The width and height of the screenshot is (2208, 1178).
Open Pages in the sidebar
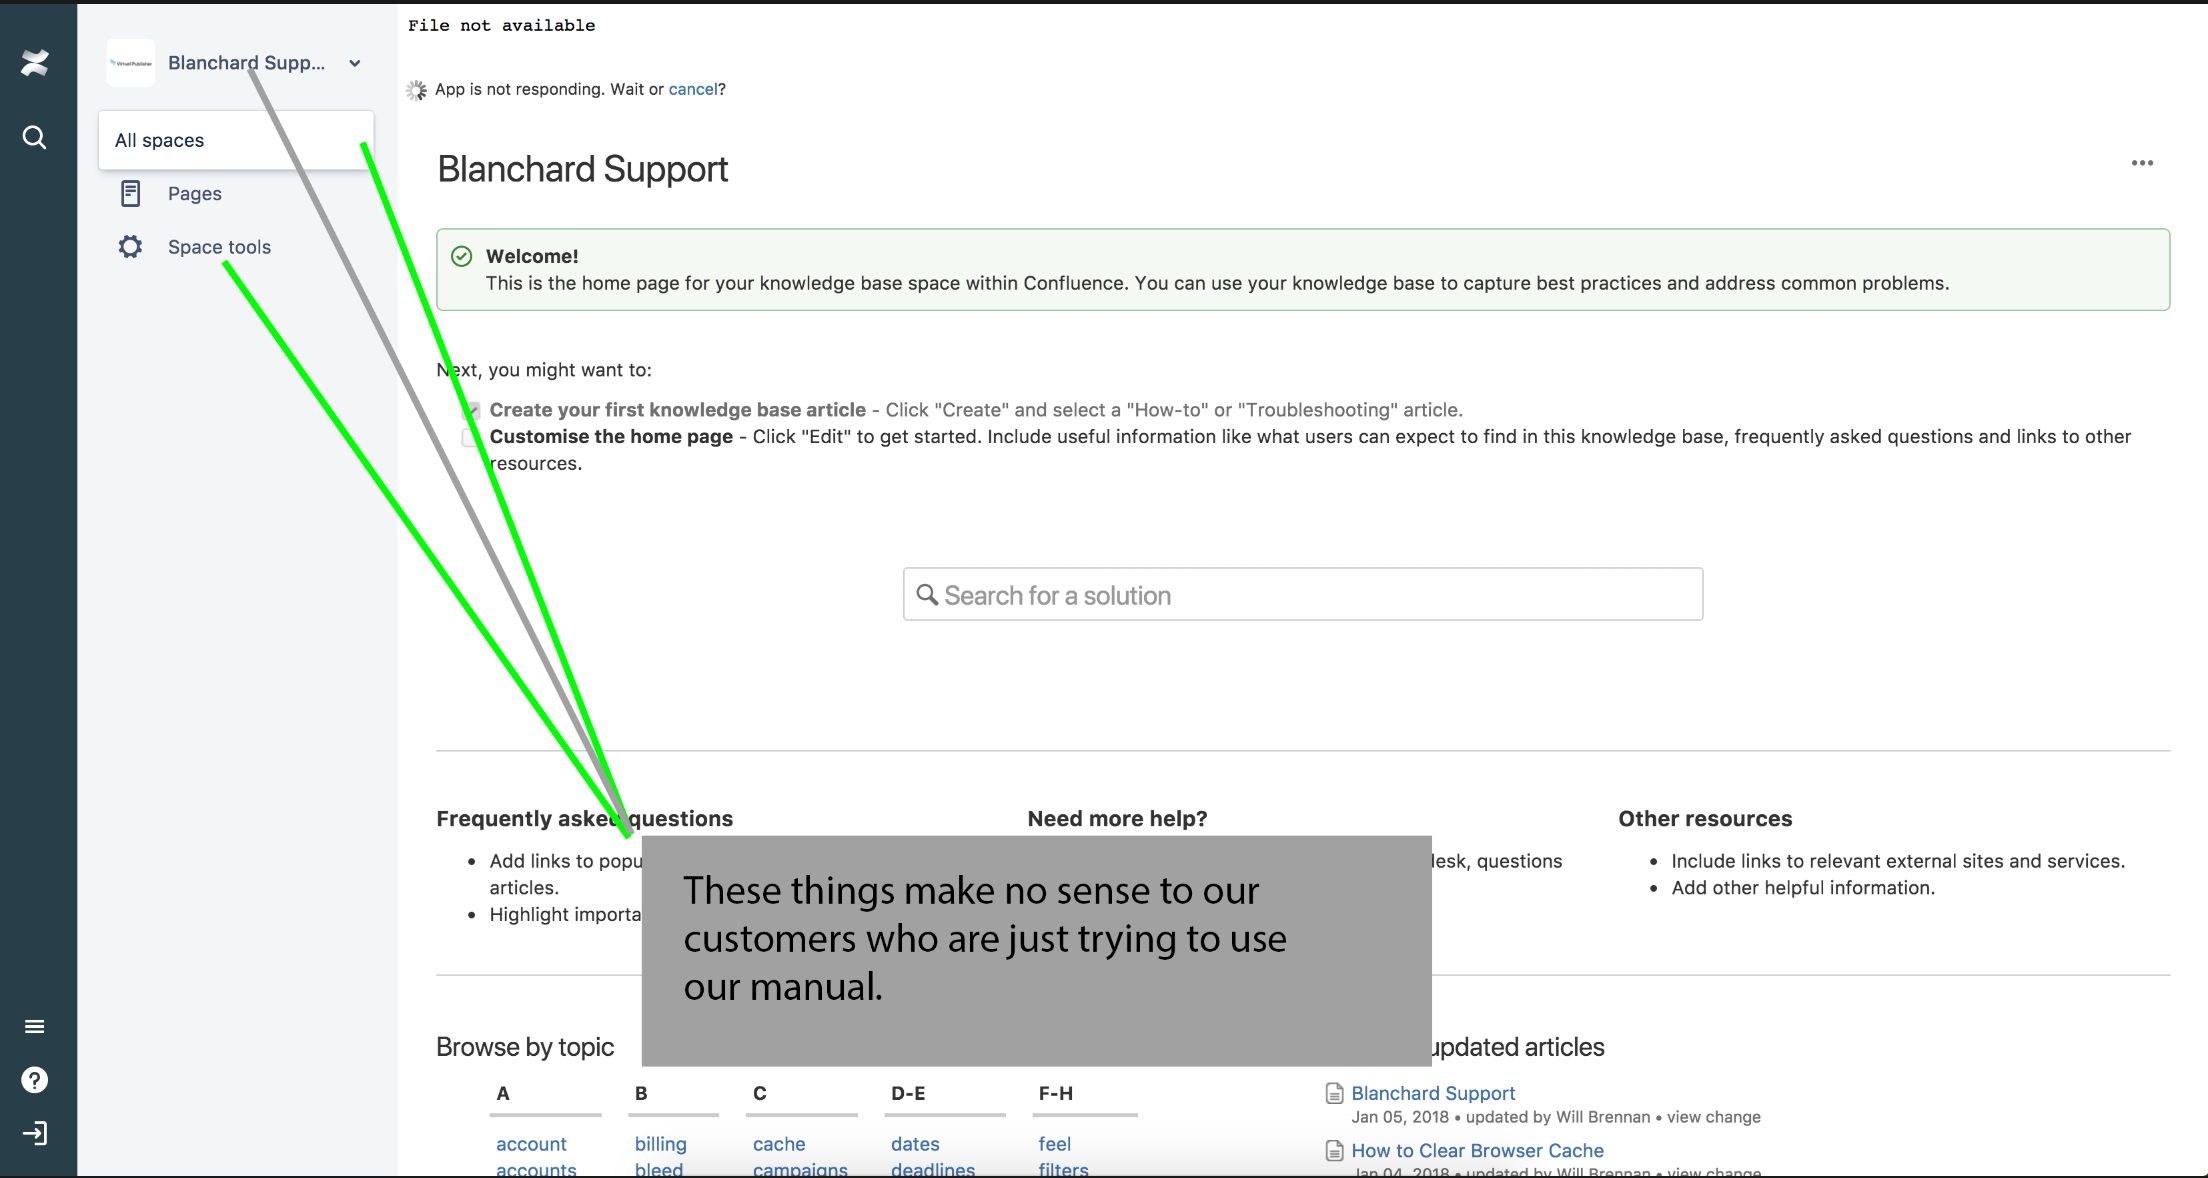pyautogui.click(x=195, y=194)
